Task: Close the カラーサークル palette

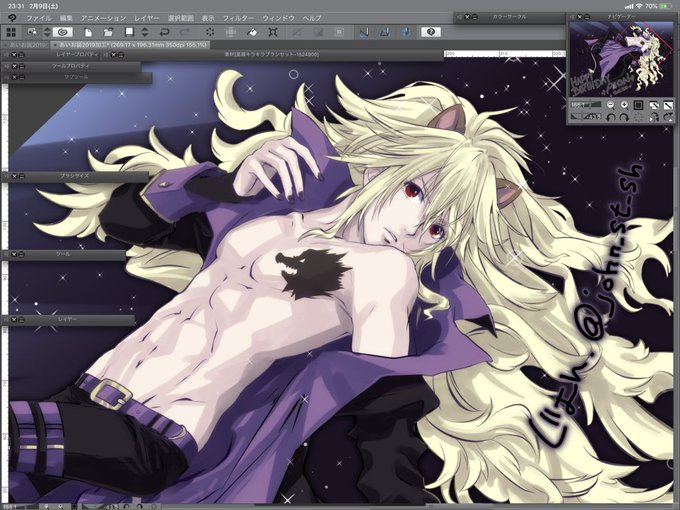Action: [x=467, y=17]
